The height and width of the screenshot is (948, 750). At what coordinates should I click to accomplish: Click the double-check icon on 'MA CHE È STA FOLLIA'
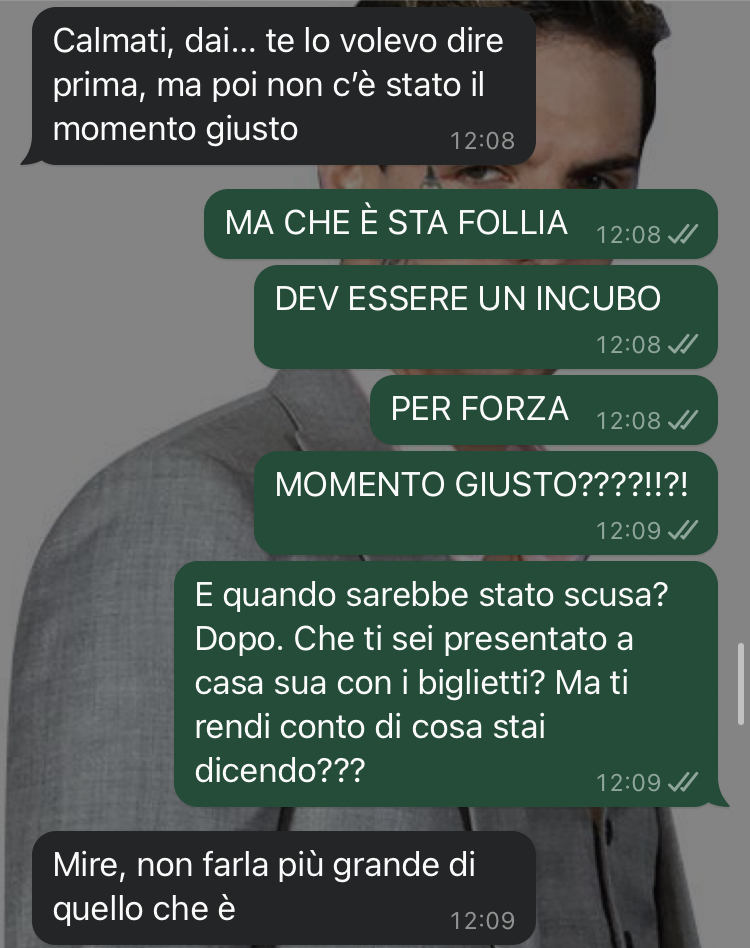click(683, 233)
